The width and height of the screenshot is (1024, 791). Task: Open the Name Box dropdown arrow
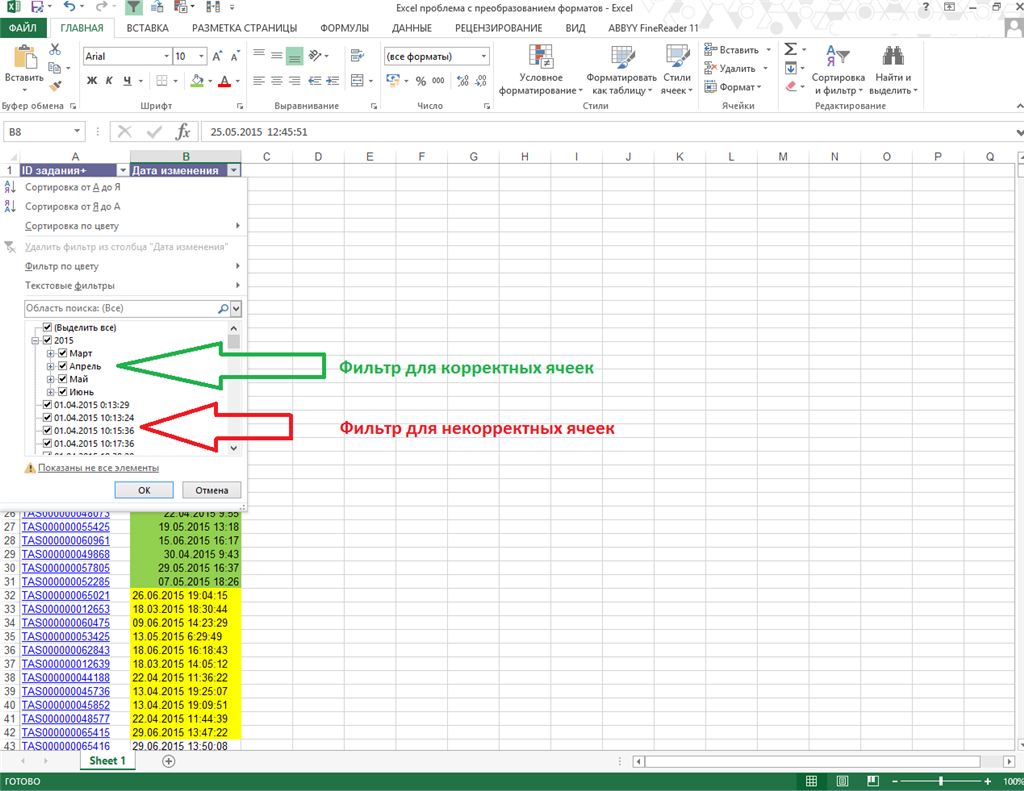point(77,132)
